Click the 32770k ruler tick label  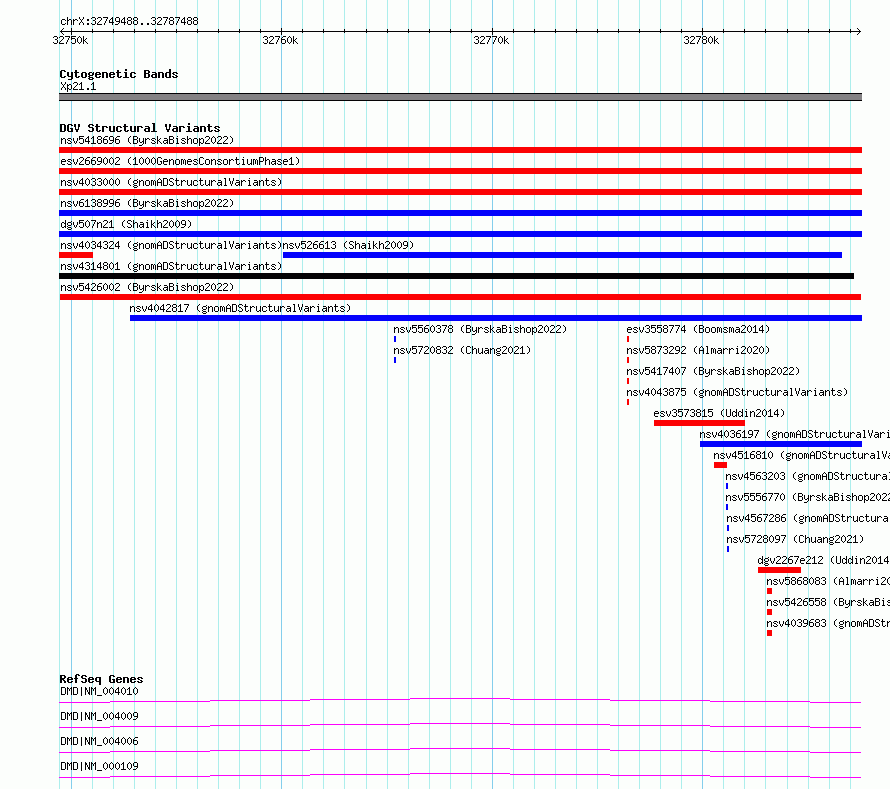[x=491, y=40]
